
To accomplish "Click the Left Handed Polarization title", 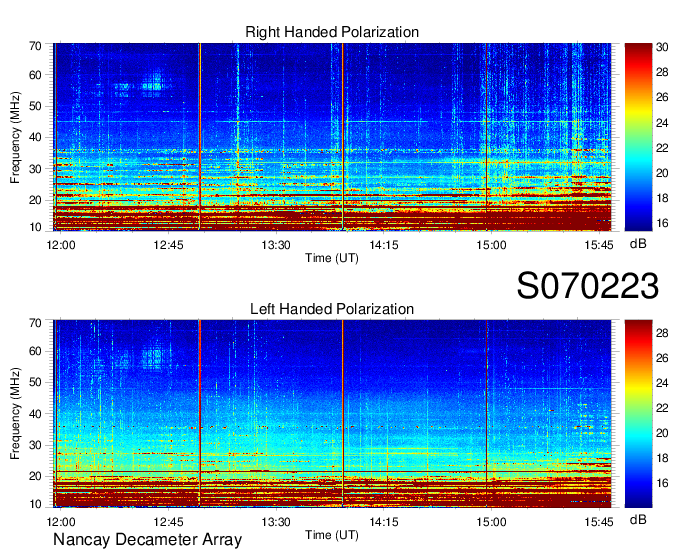I will click(x=332, y=309).
